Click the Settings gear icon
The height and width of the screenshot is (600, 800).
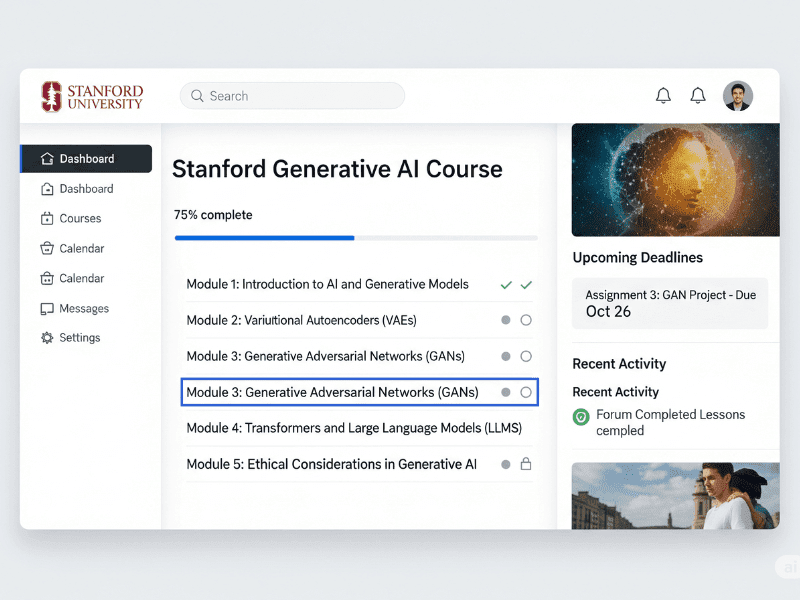47,338
